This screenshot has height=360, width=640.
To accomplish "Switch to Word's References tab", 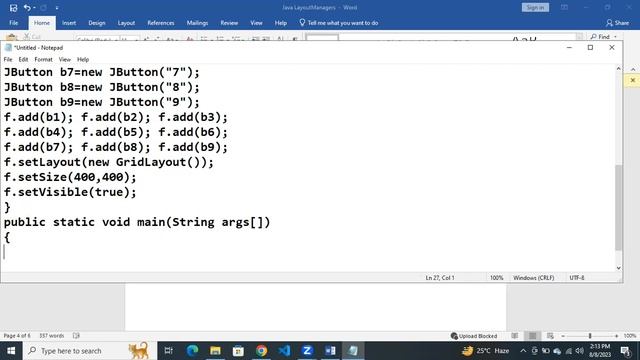I will coord(161,23).
